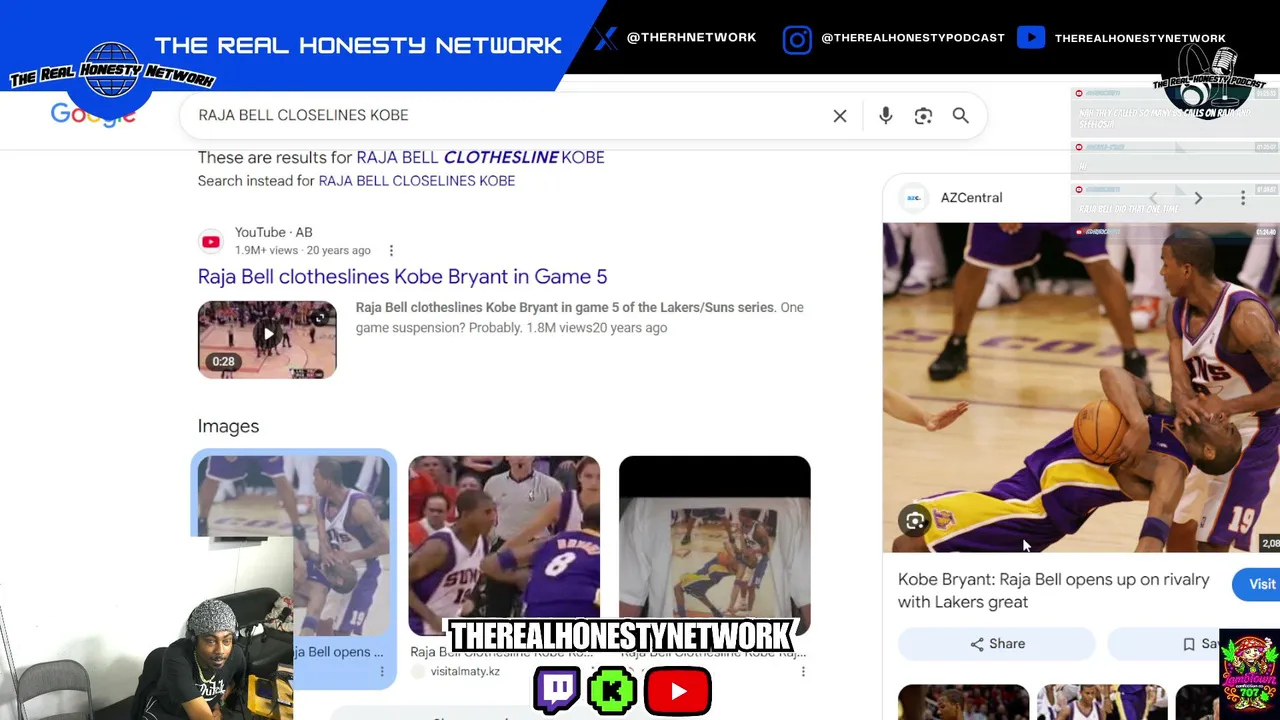Open "Kobe Bryant: Raja Bell opens up on rivalry" title
Screen dimensions: 1280x720
tap(1053, 591)
